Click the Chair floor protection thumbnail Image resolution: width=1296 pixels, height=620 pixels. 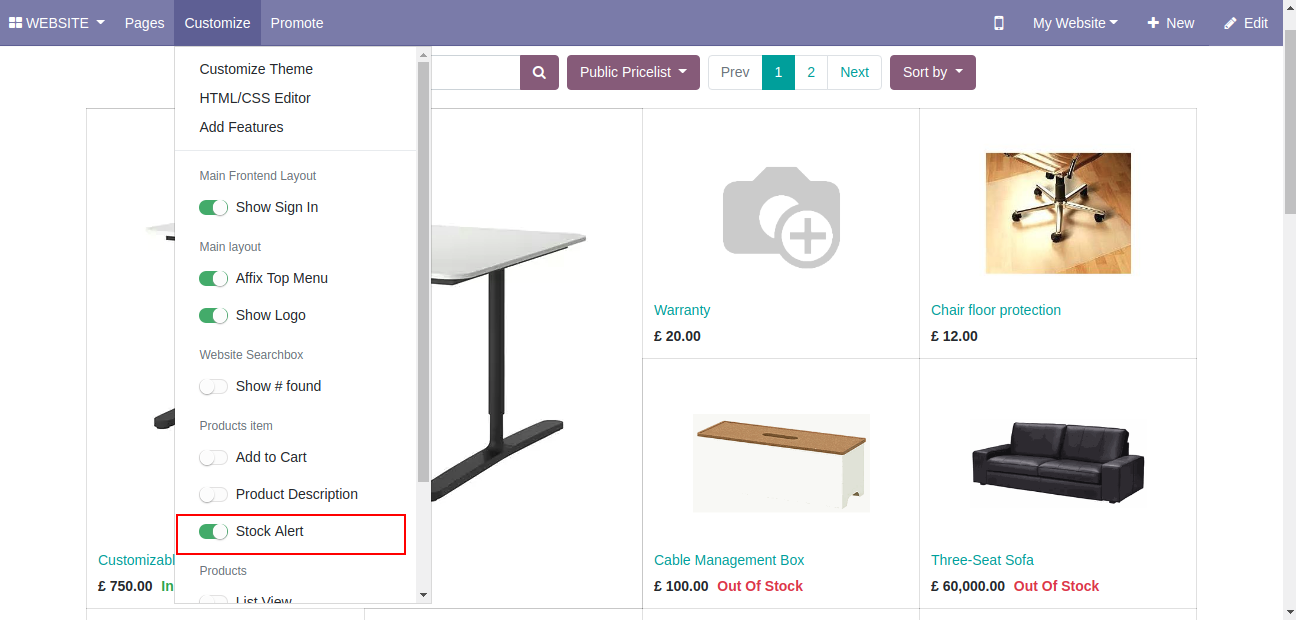point(1058,213)
